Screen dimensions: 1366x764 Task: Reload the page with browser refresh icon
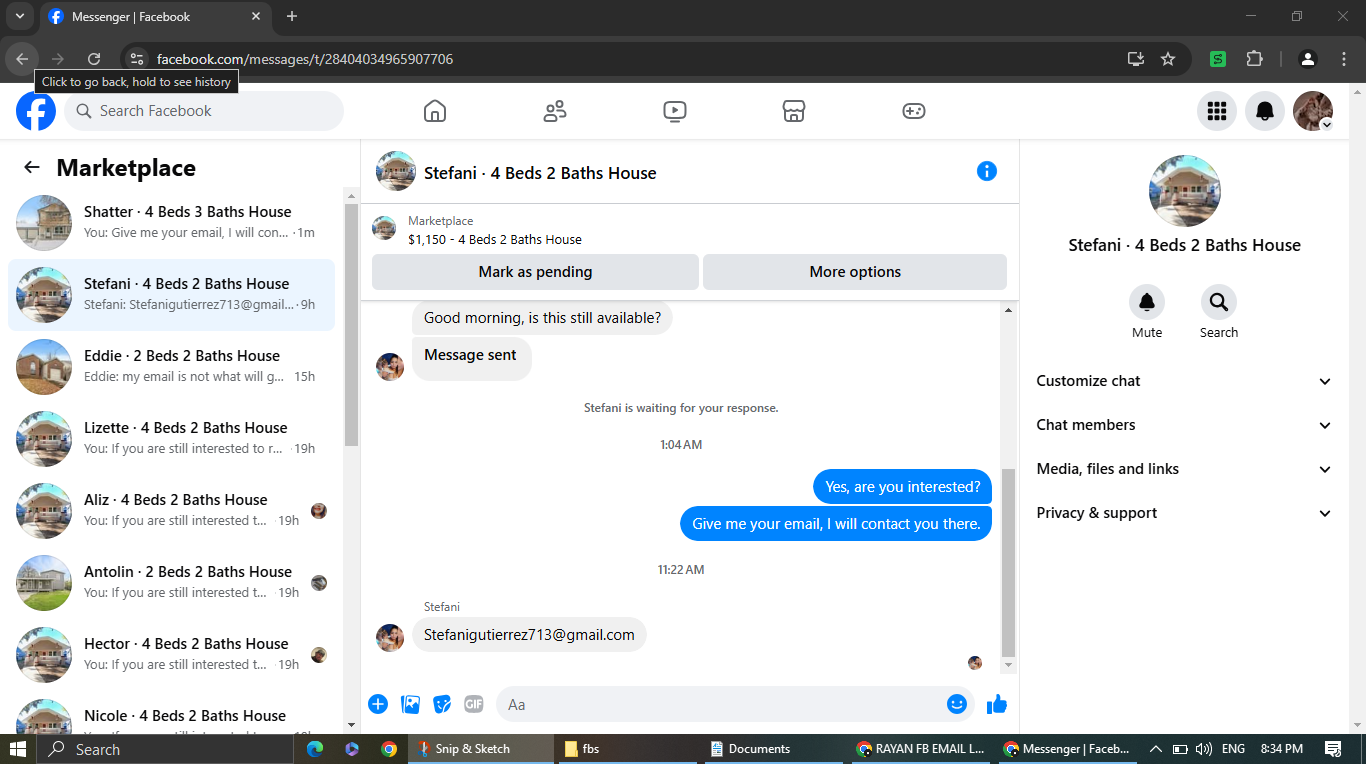[94, 59]
